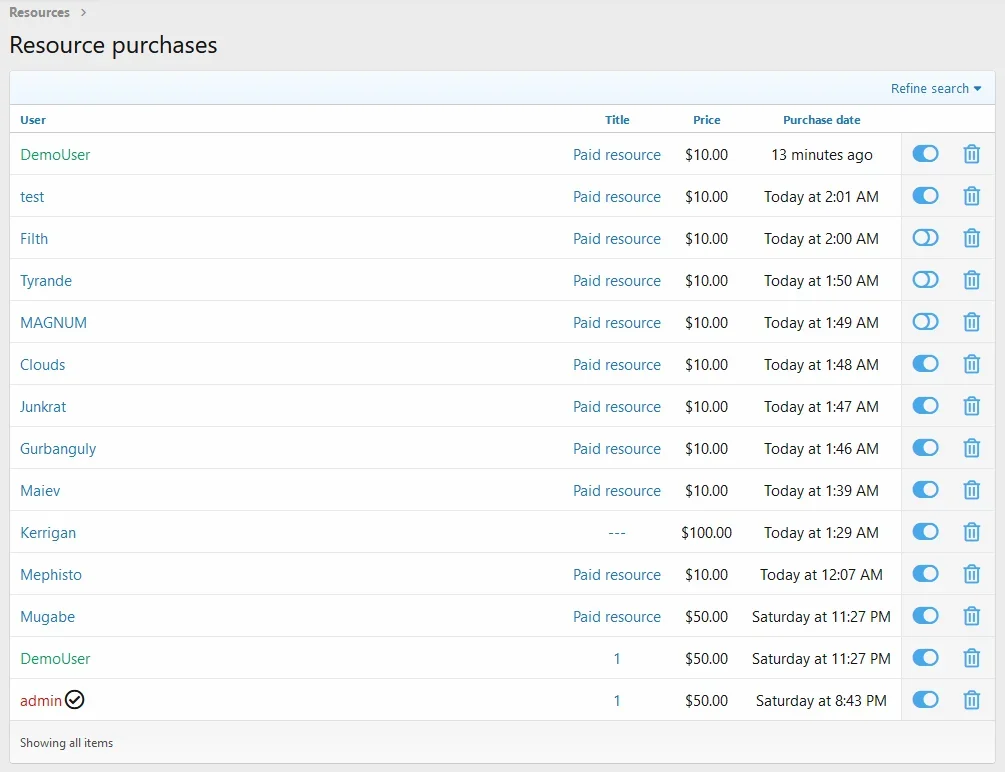1005x772 pixels.
Task: Sort table by Purchase date column
Action: pos(821,120)
